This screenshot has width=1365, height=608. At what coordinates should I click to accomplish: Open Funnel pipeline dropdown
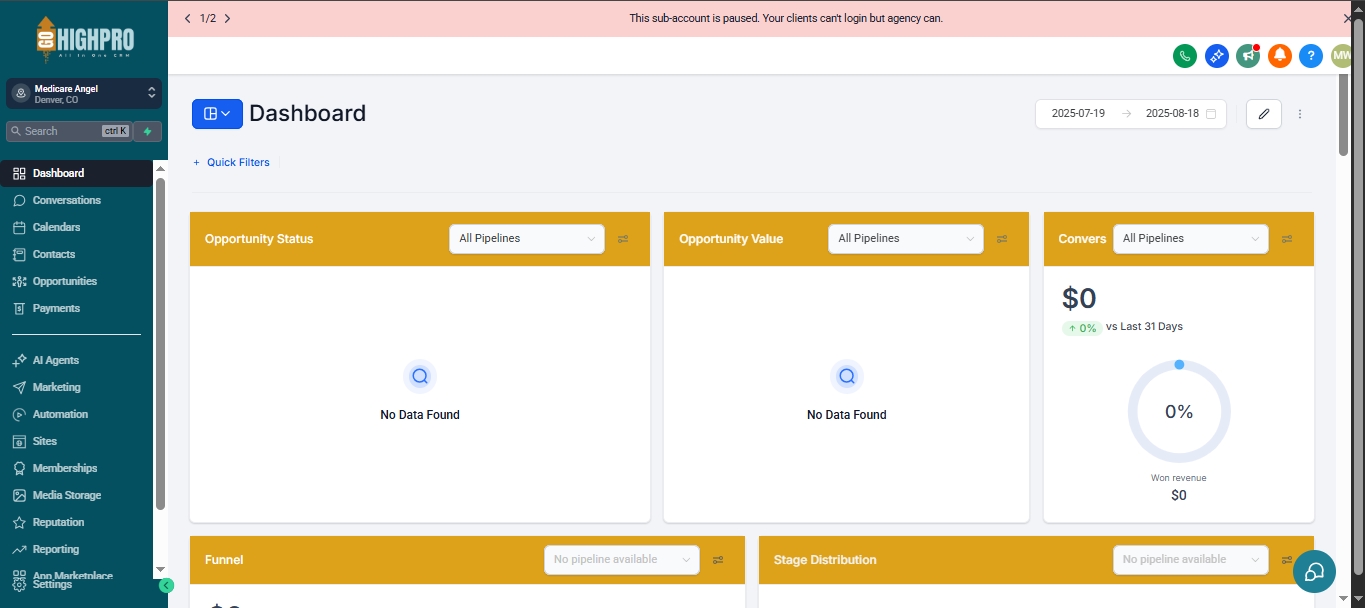coord(622,560)
